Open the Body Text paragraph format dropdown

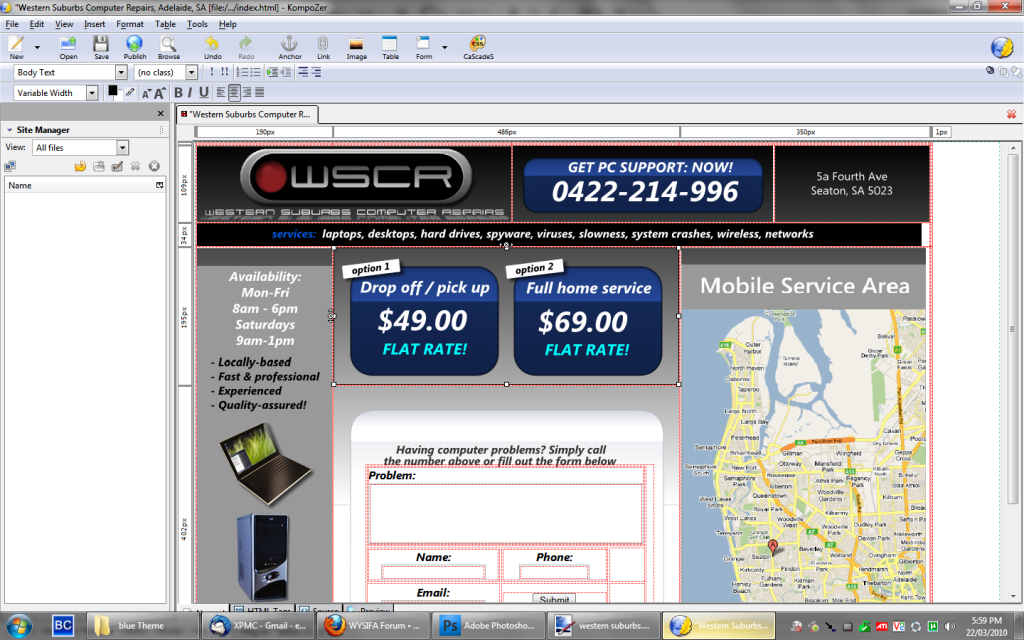(121, 72)
